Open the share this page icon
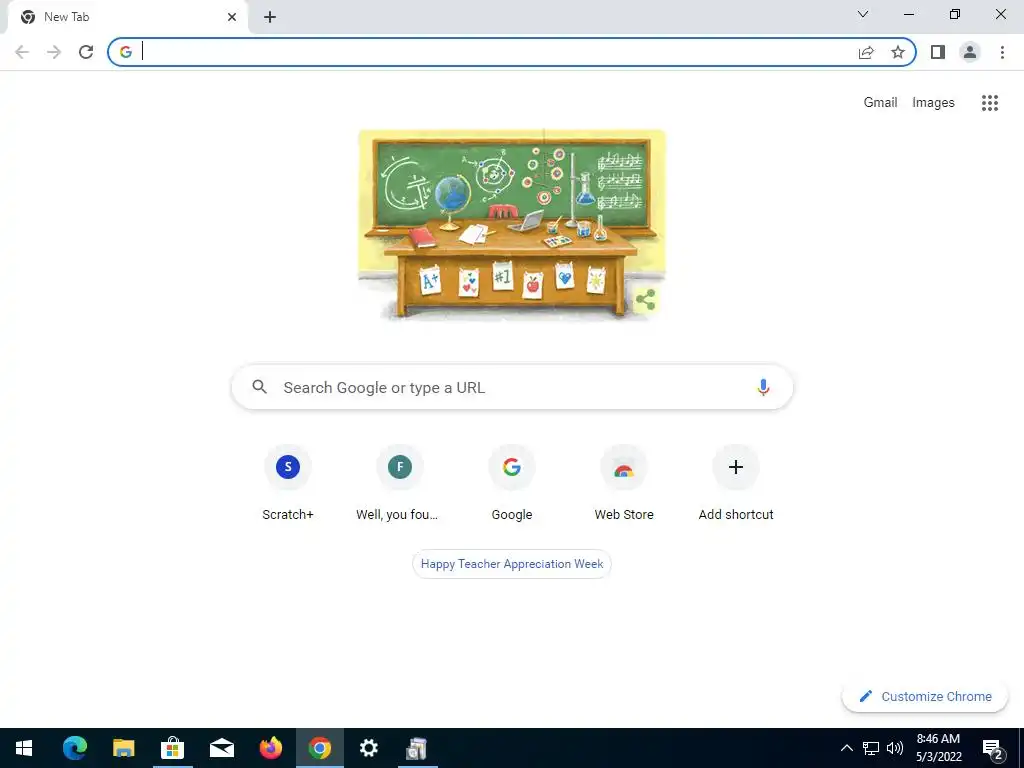1024x768 pixels. pyautogui.click(x=866, y=52)
